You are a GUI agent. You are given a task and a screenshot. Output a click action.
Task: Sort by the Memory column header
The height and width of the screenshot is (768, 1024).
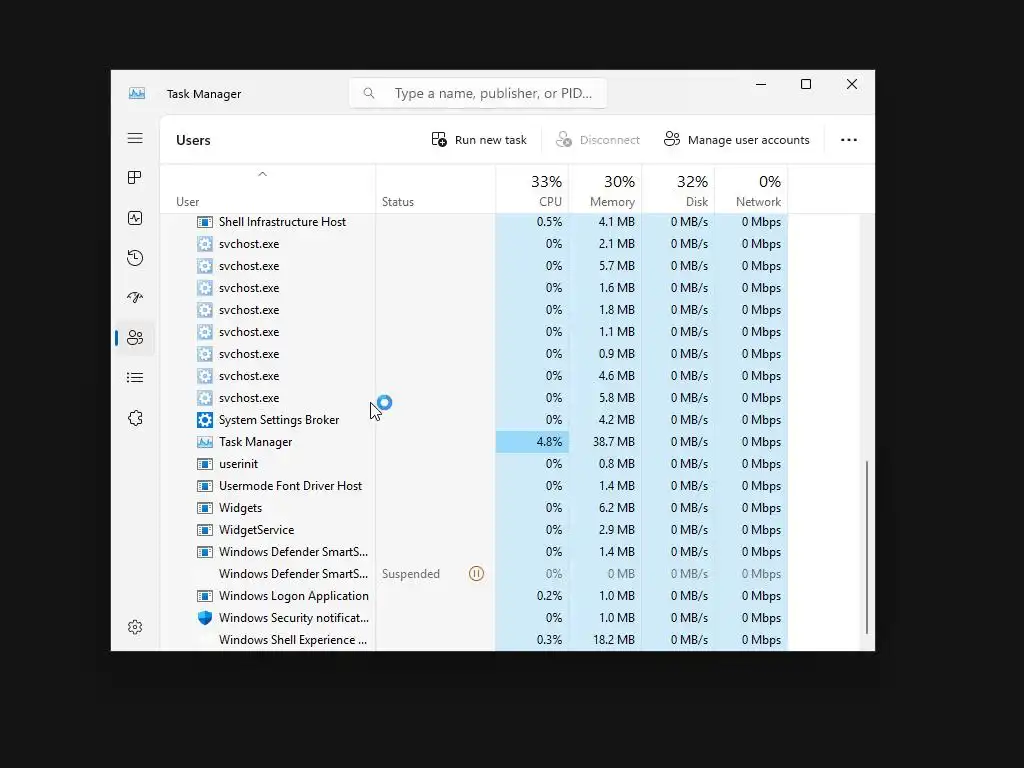[x=605, y=191]
